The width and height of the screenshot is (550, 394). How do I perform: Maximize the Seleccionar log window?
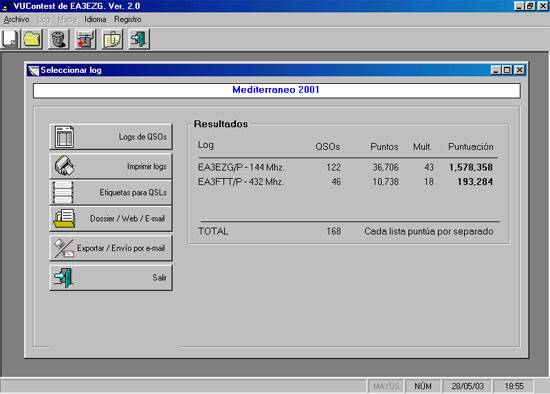click(507, 70)
